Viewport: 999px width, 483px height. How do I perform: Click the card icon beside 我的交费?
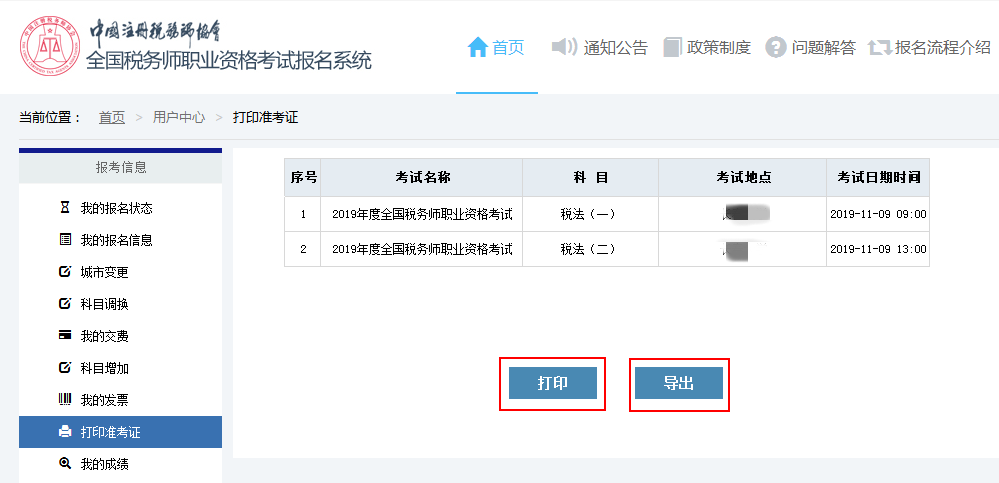65,336
